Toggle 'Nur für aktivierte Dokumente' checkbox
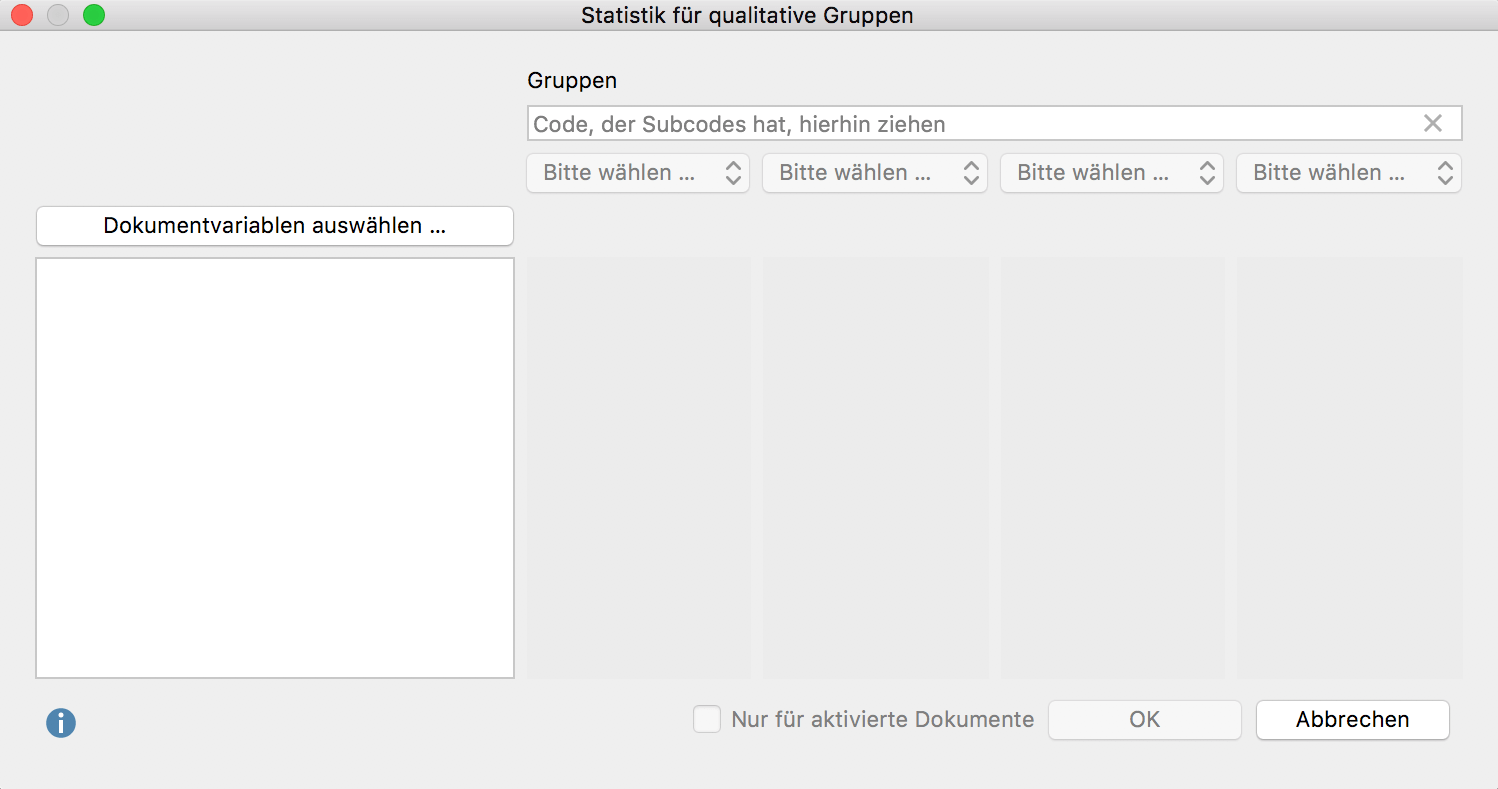The image size is (1498, 789). pyautogui.click(x=707, y=719)
